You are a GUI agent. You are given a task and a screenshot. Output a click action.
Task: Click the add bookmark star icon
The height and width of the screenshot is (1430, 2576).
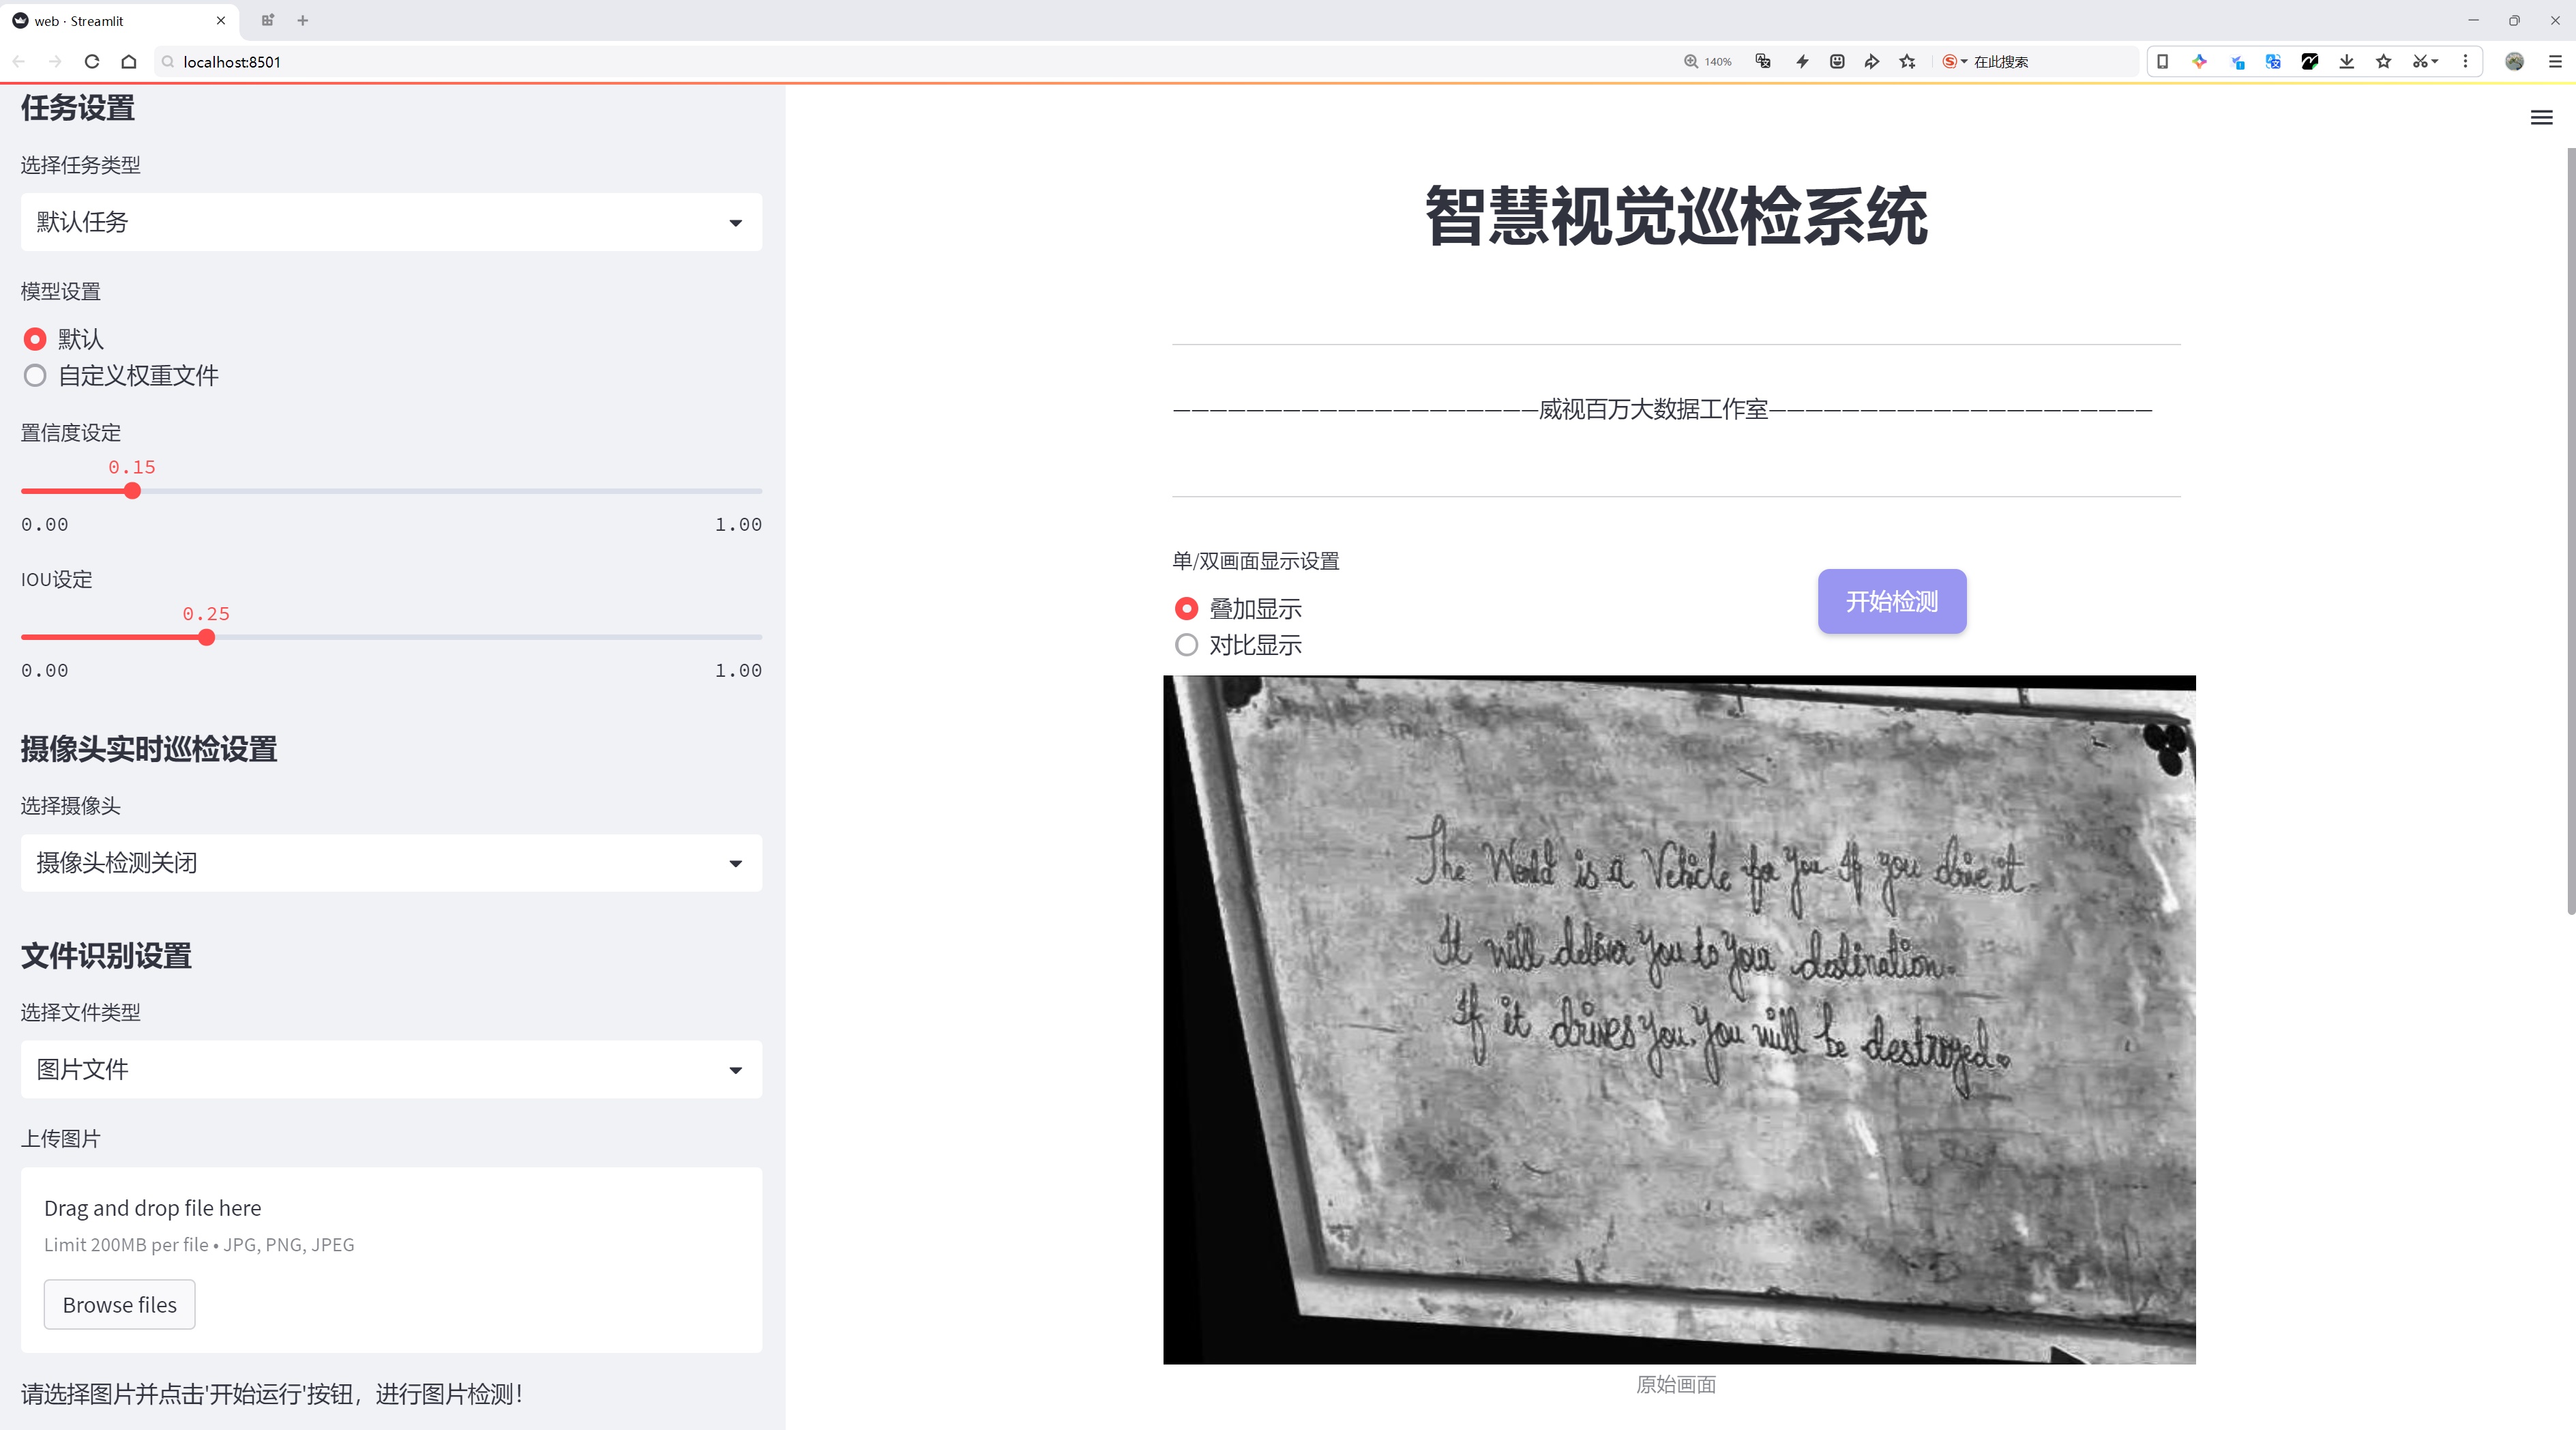pos(1907,62)
